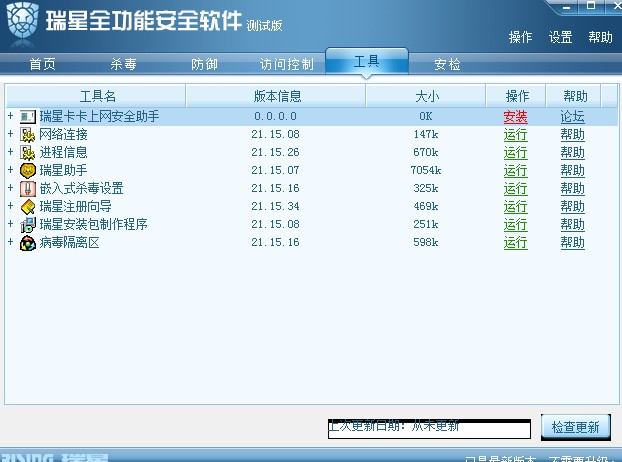
Task: Launch 瑞星注册向导 via 运行
Action: pyautogui.click(x=515, y=207)
